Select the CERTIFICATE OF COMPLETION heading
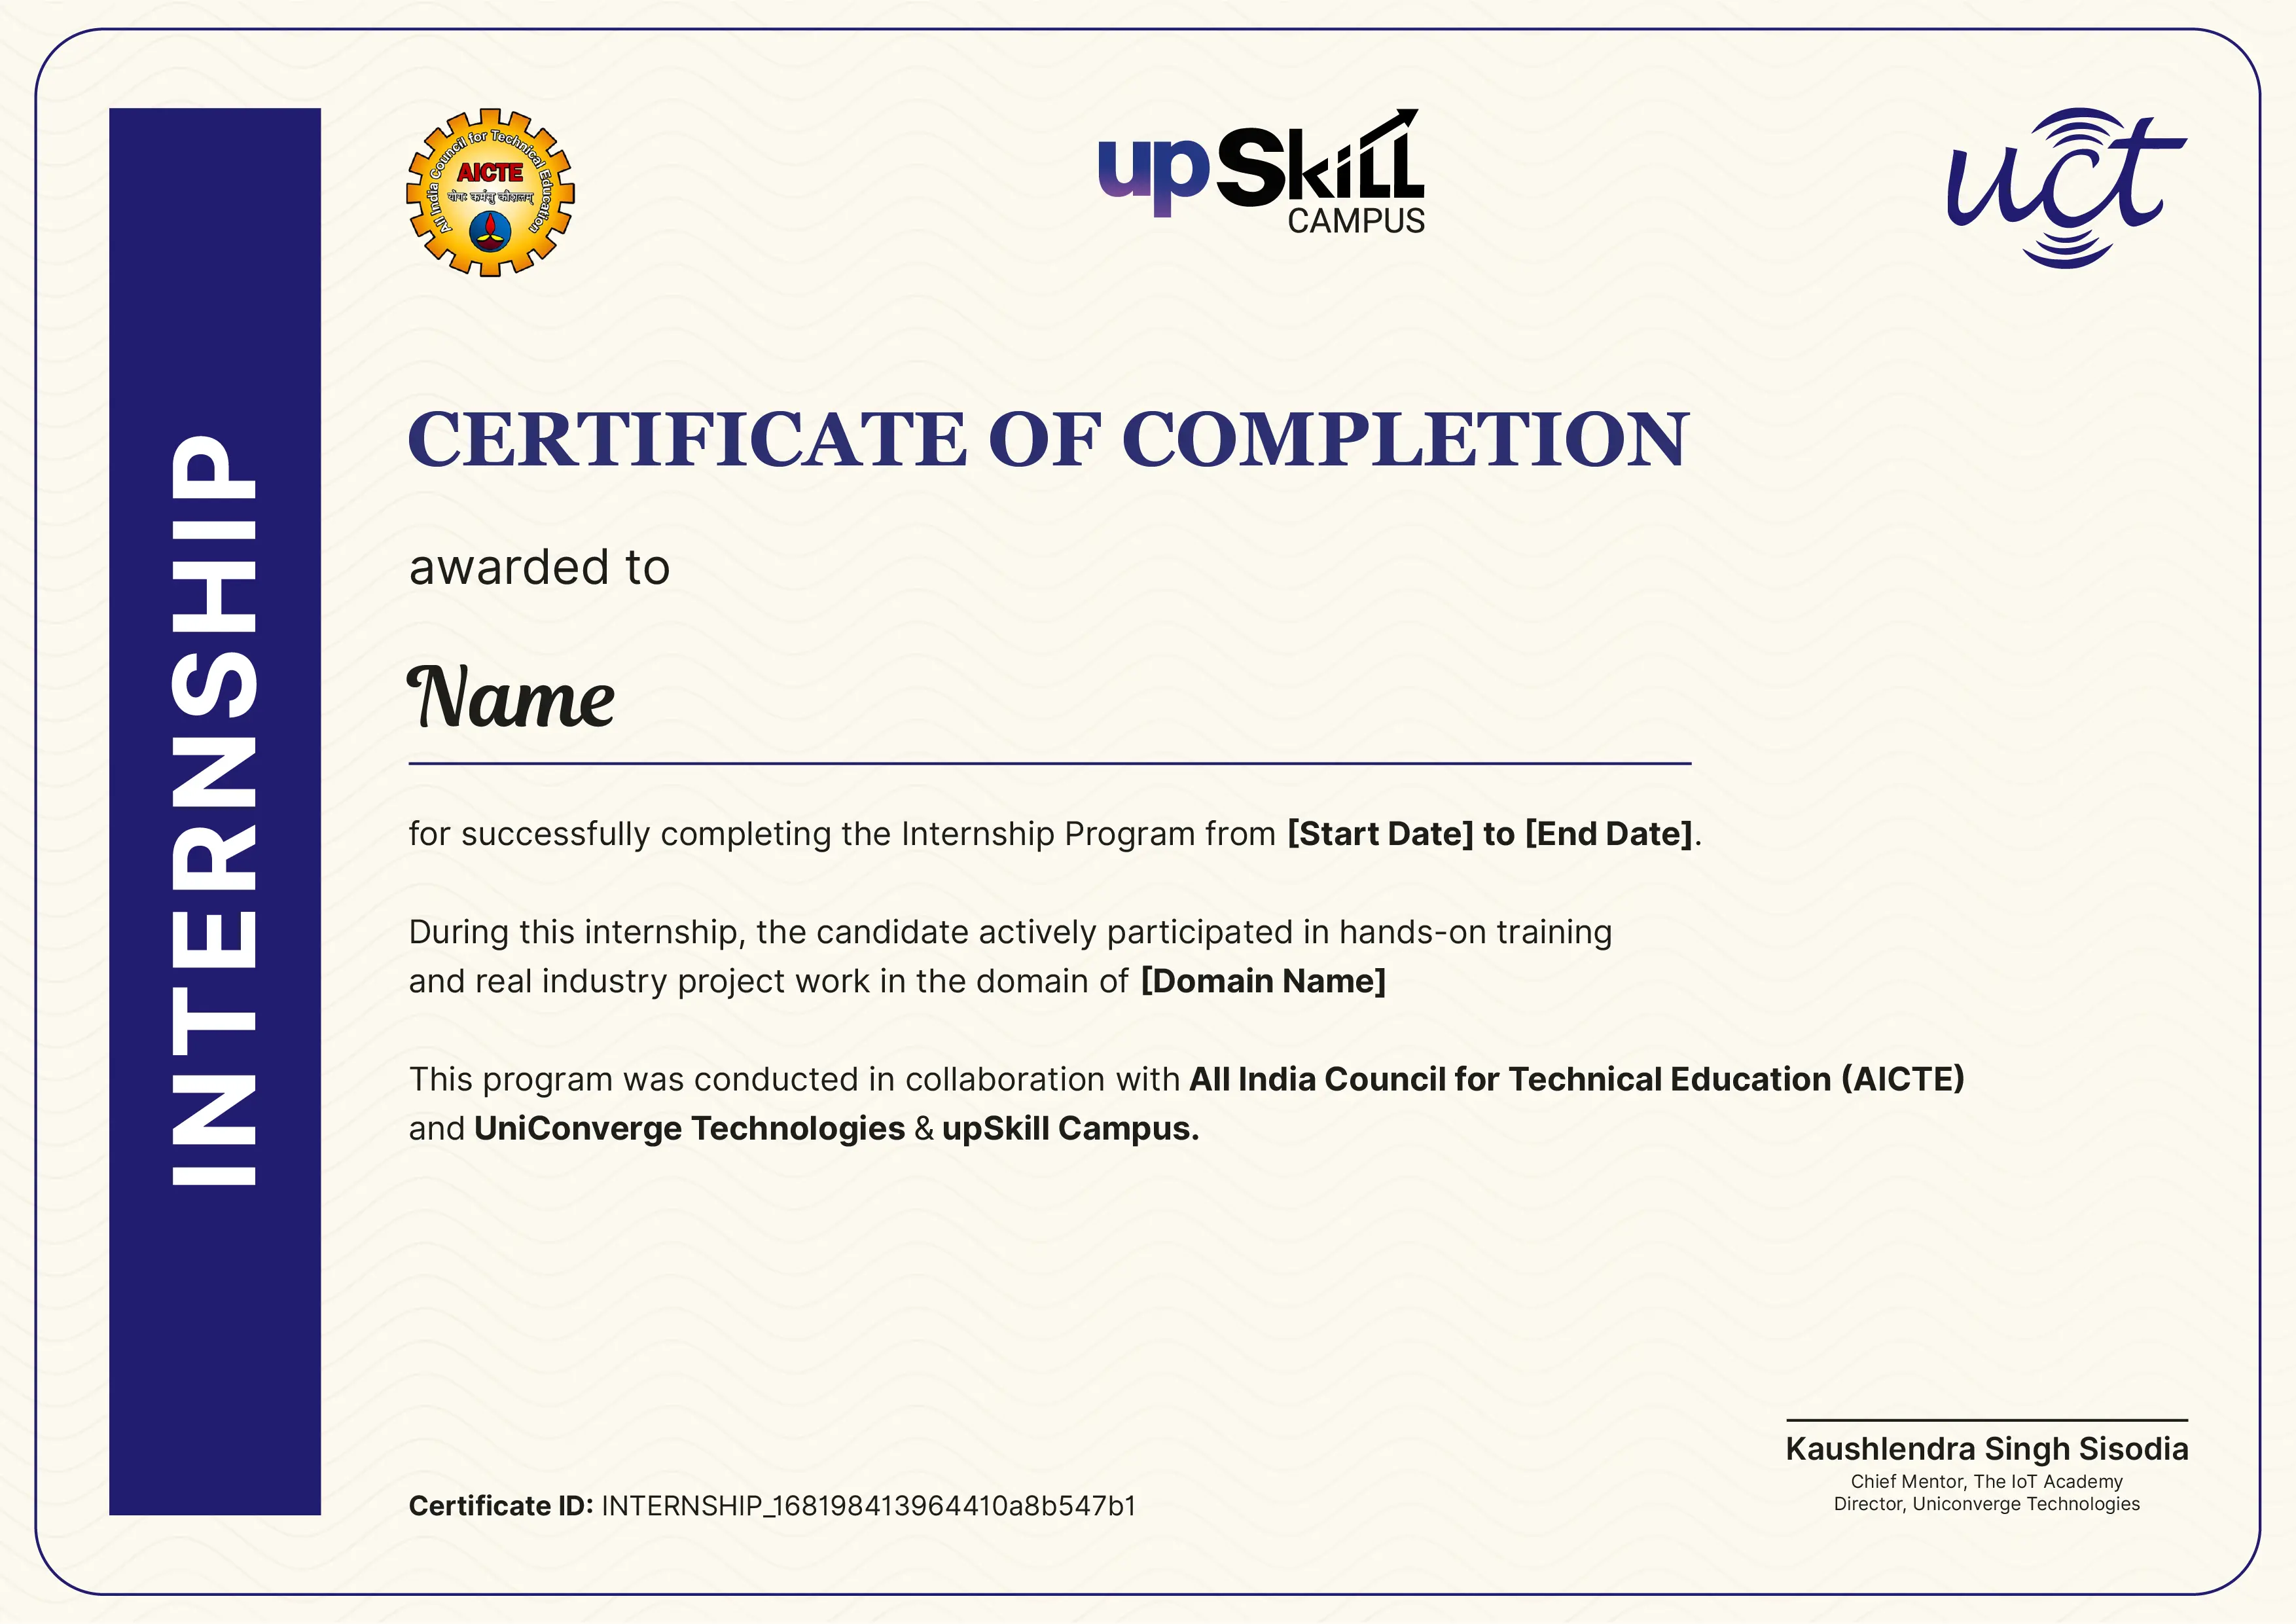Image resolution: width=2296 pixels, height=1624 pixels. (1048, 439)
